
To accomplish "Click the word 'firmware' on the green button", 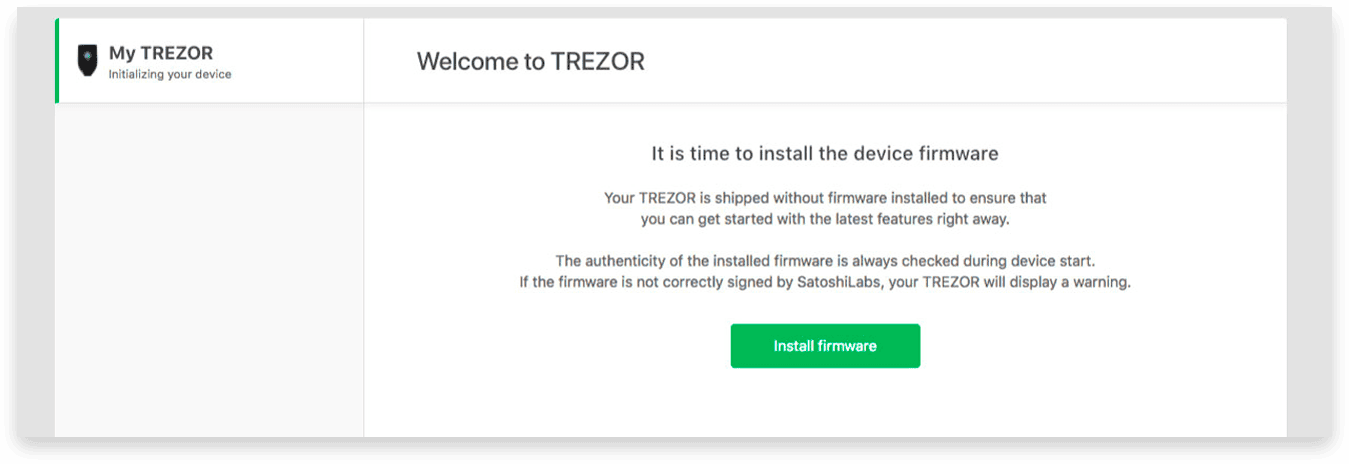I will click(x=847, y=346).
